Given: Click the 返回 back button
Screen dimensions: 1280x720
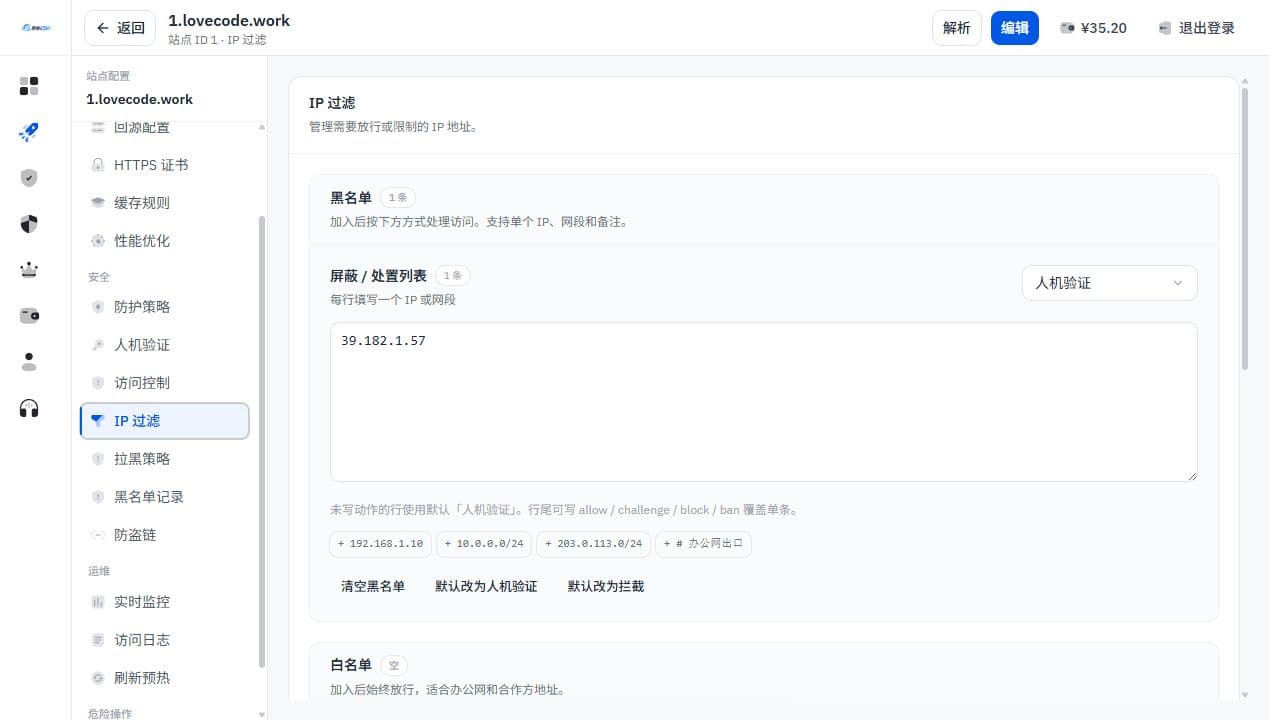Looking at the screenshot, I should pyautogui.click(x=120, y=28).
